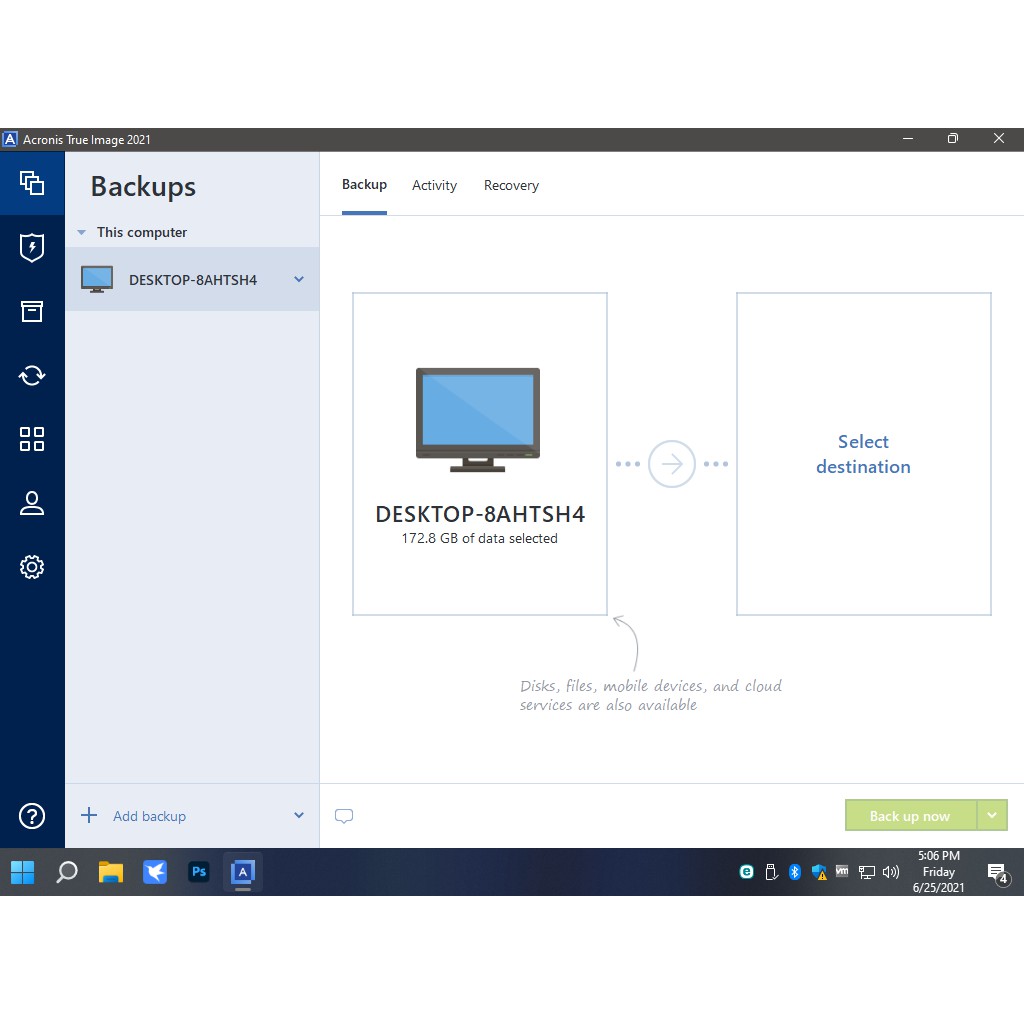Click the DESKTOP-8AHTSH4 backup source box
Screen dimensions: 1024x1024
[479, 454]
